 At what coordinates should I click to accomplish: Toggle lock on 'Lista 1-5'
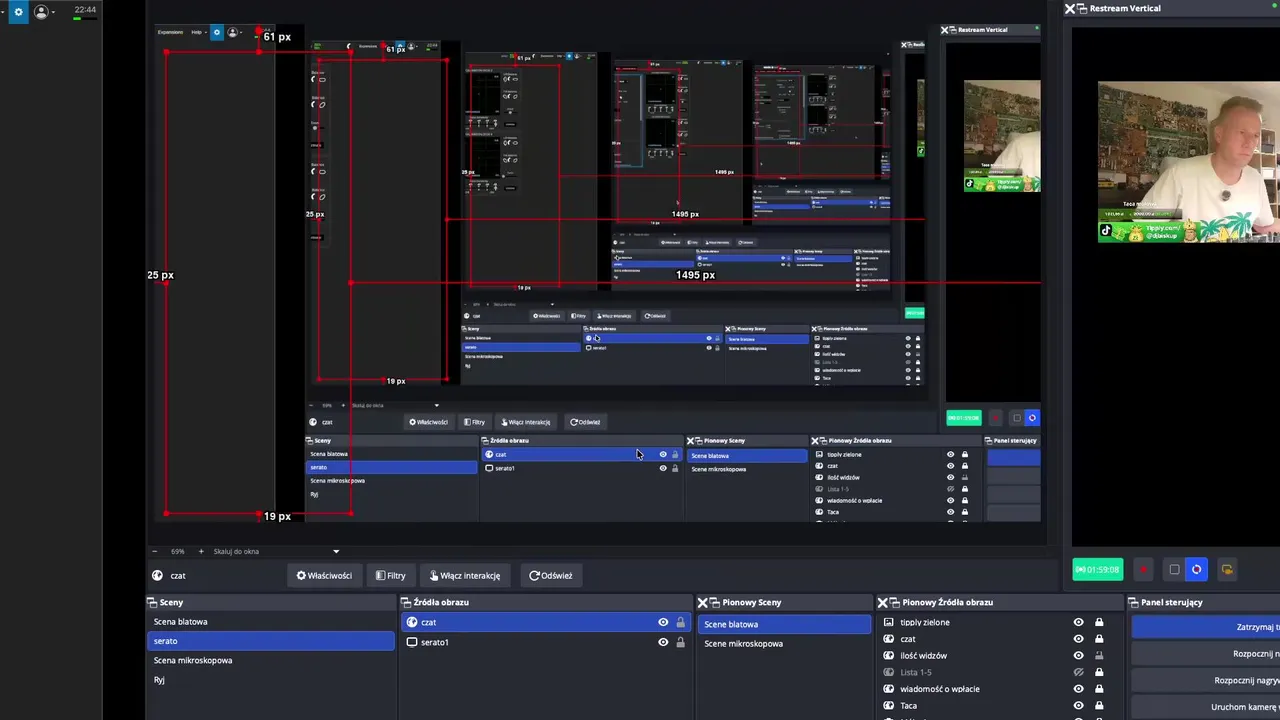1099,672
